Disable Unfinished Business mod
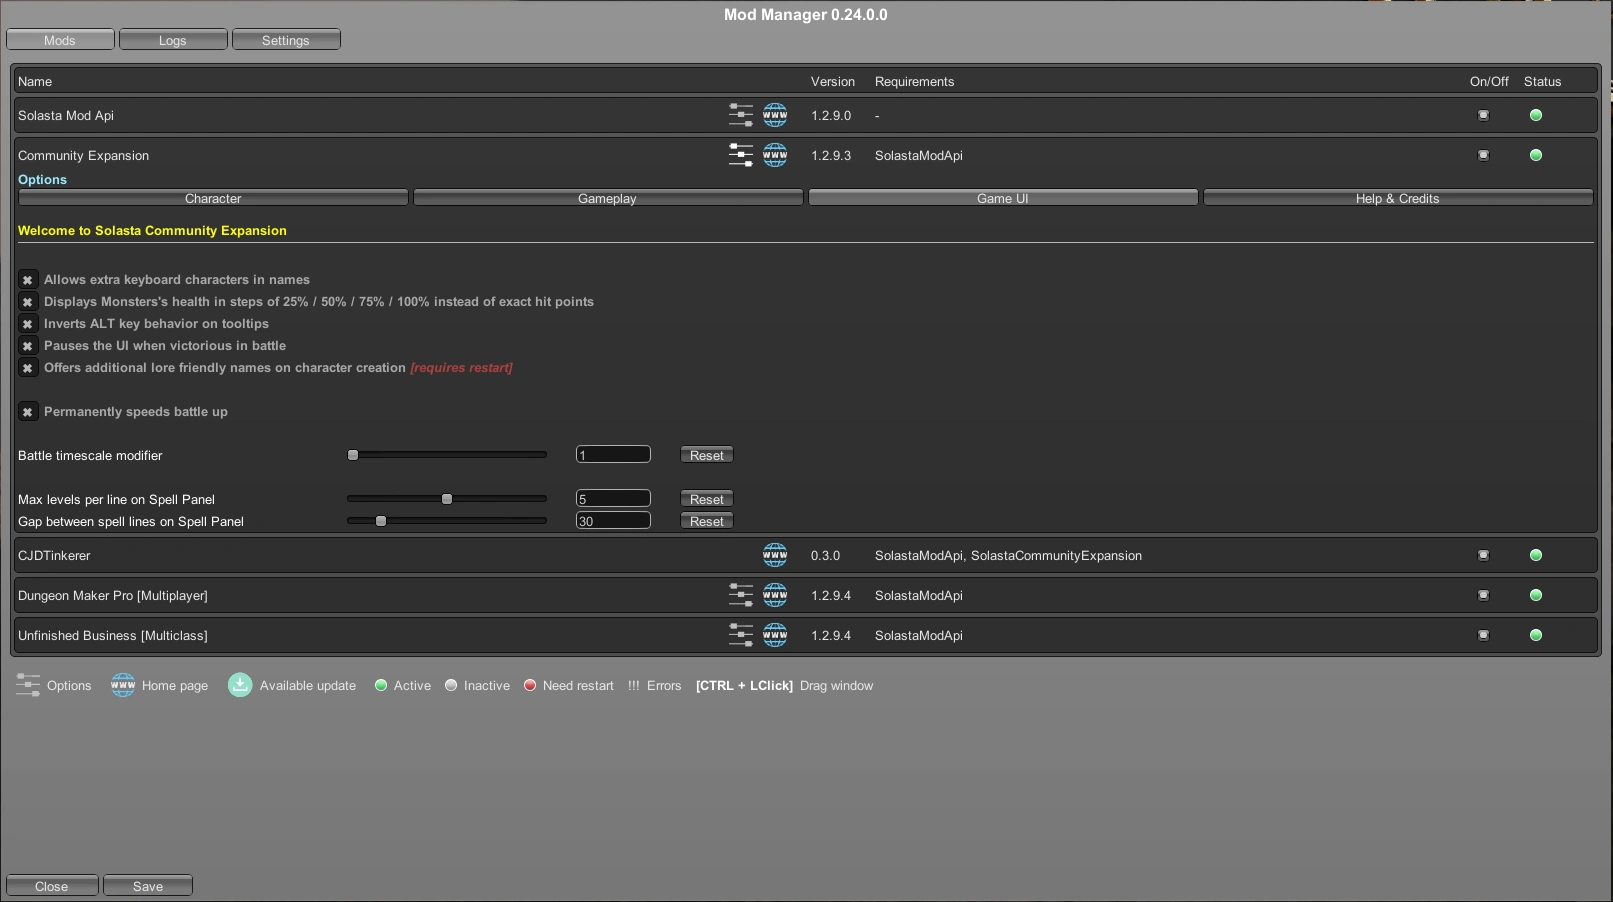 click(1483, 635)
